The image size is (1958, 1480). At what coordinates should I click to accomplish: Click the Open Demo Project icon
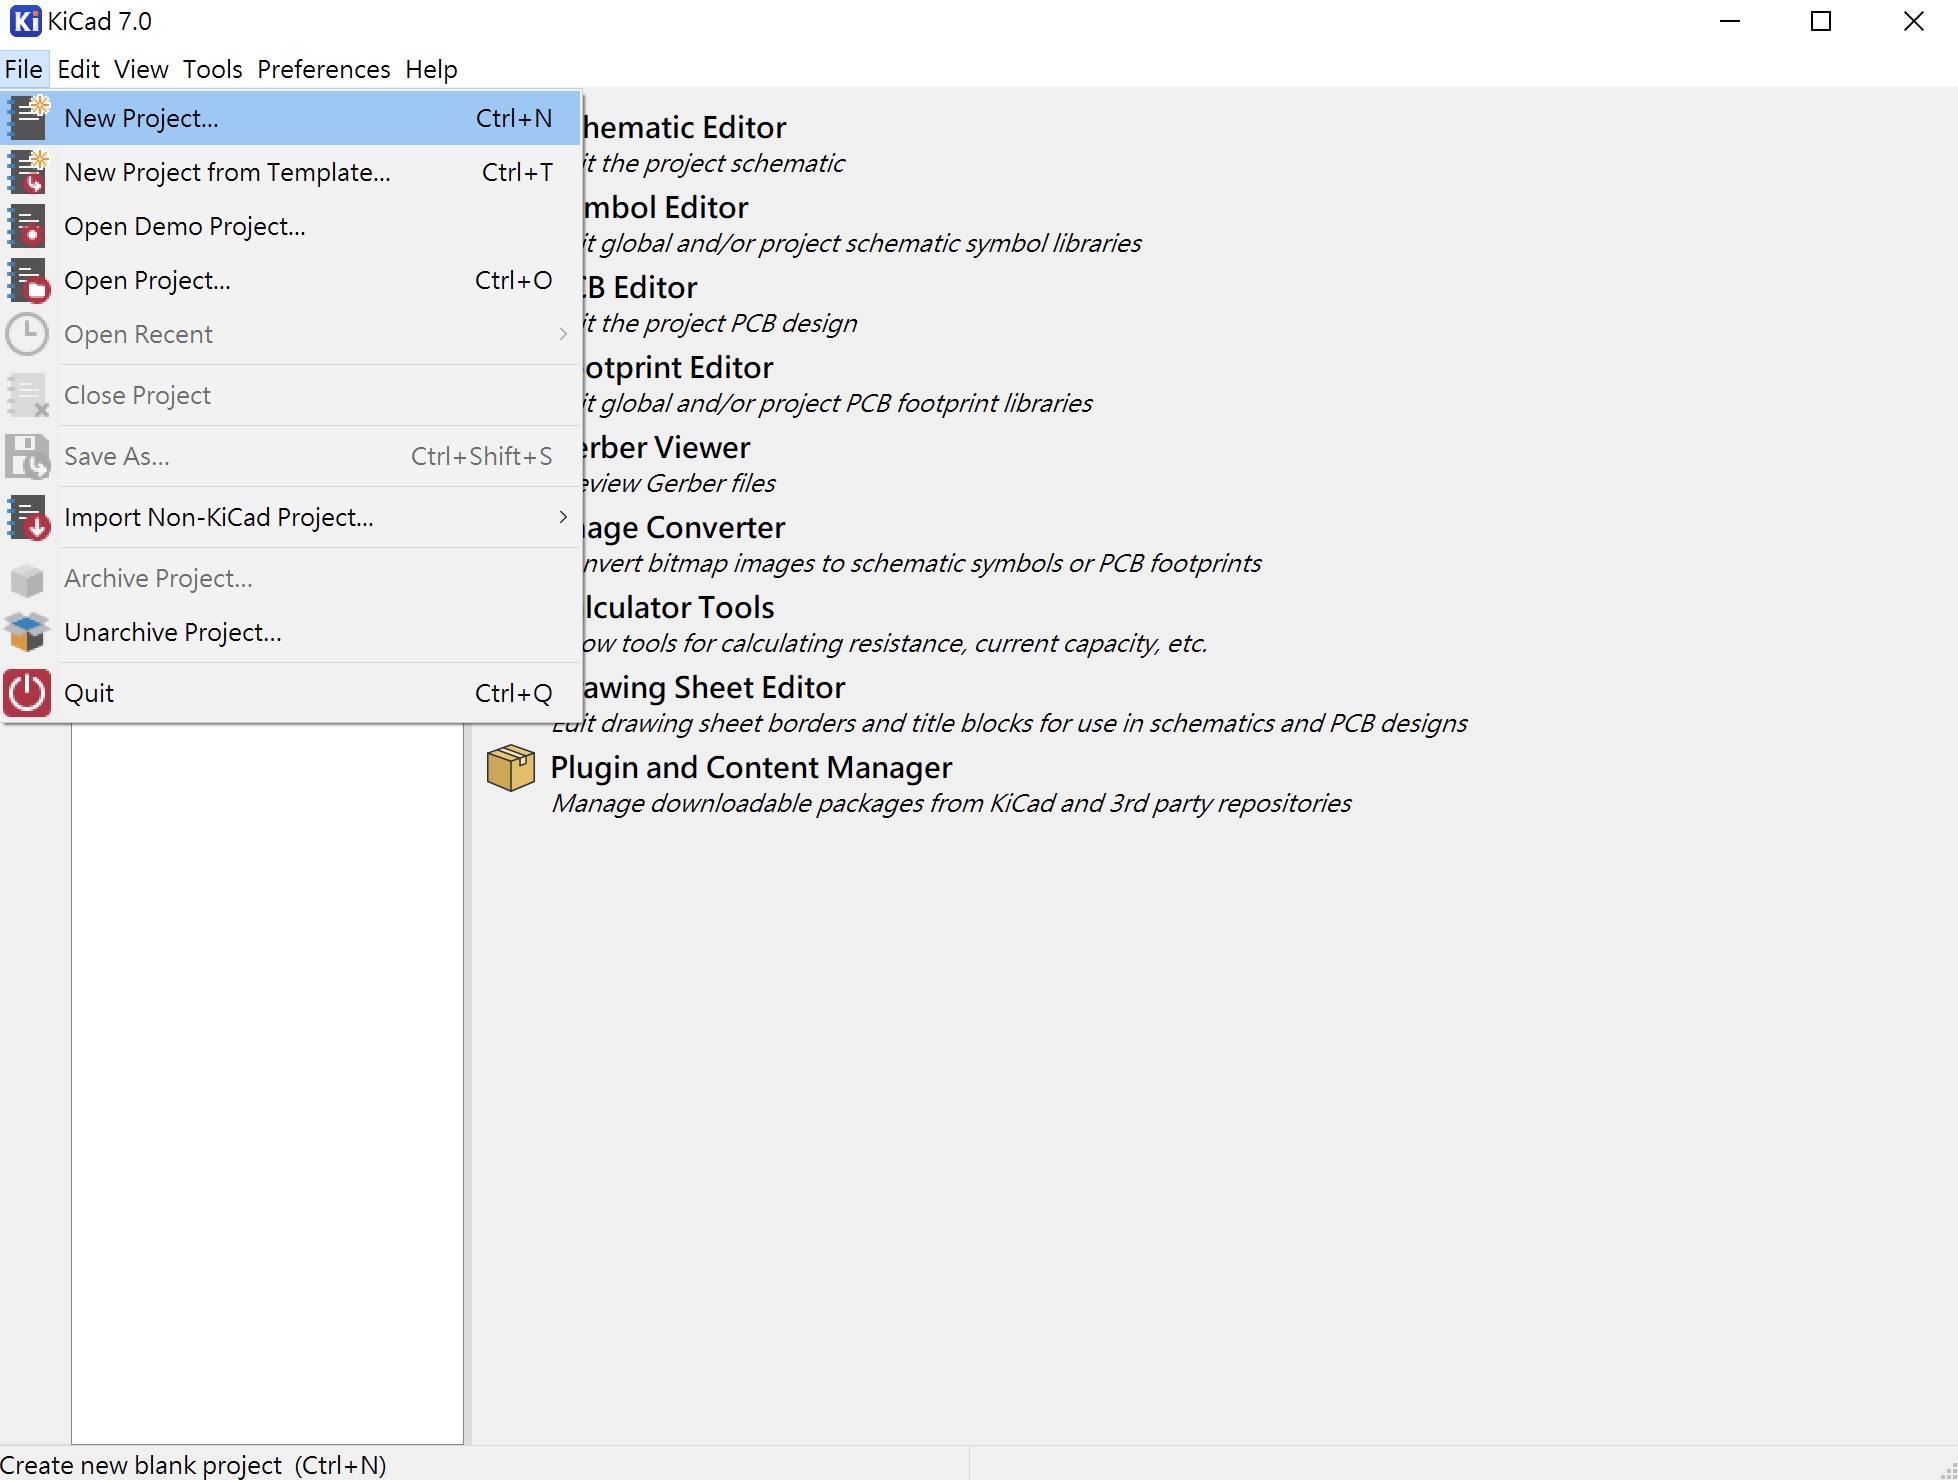coord(28,226)
